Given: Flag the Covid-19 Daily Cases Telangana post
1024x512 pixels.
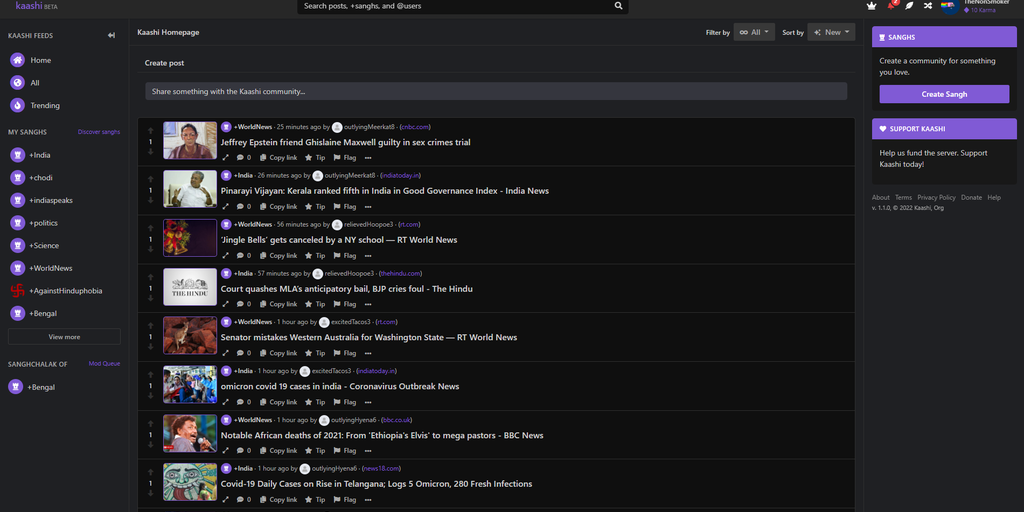Looking at the screenshot, I should coord(345,499).
